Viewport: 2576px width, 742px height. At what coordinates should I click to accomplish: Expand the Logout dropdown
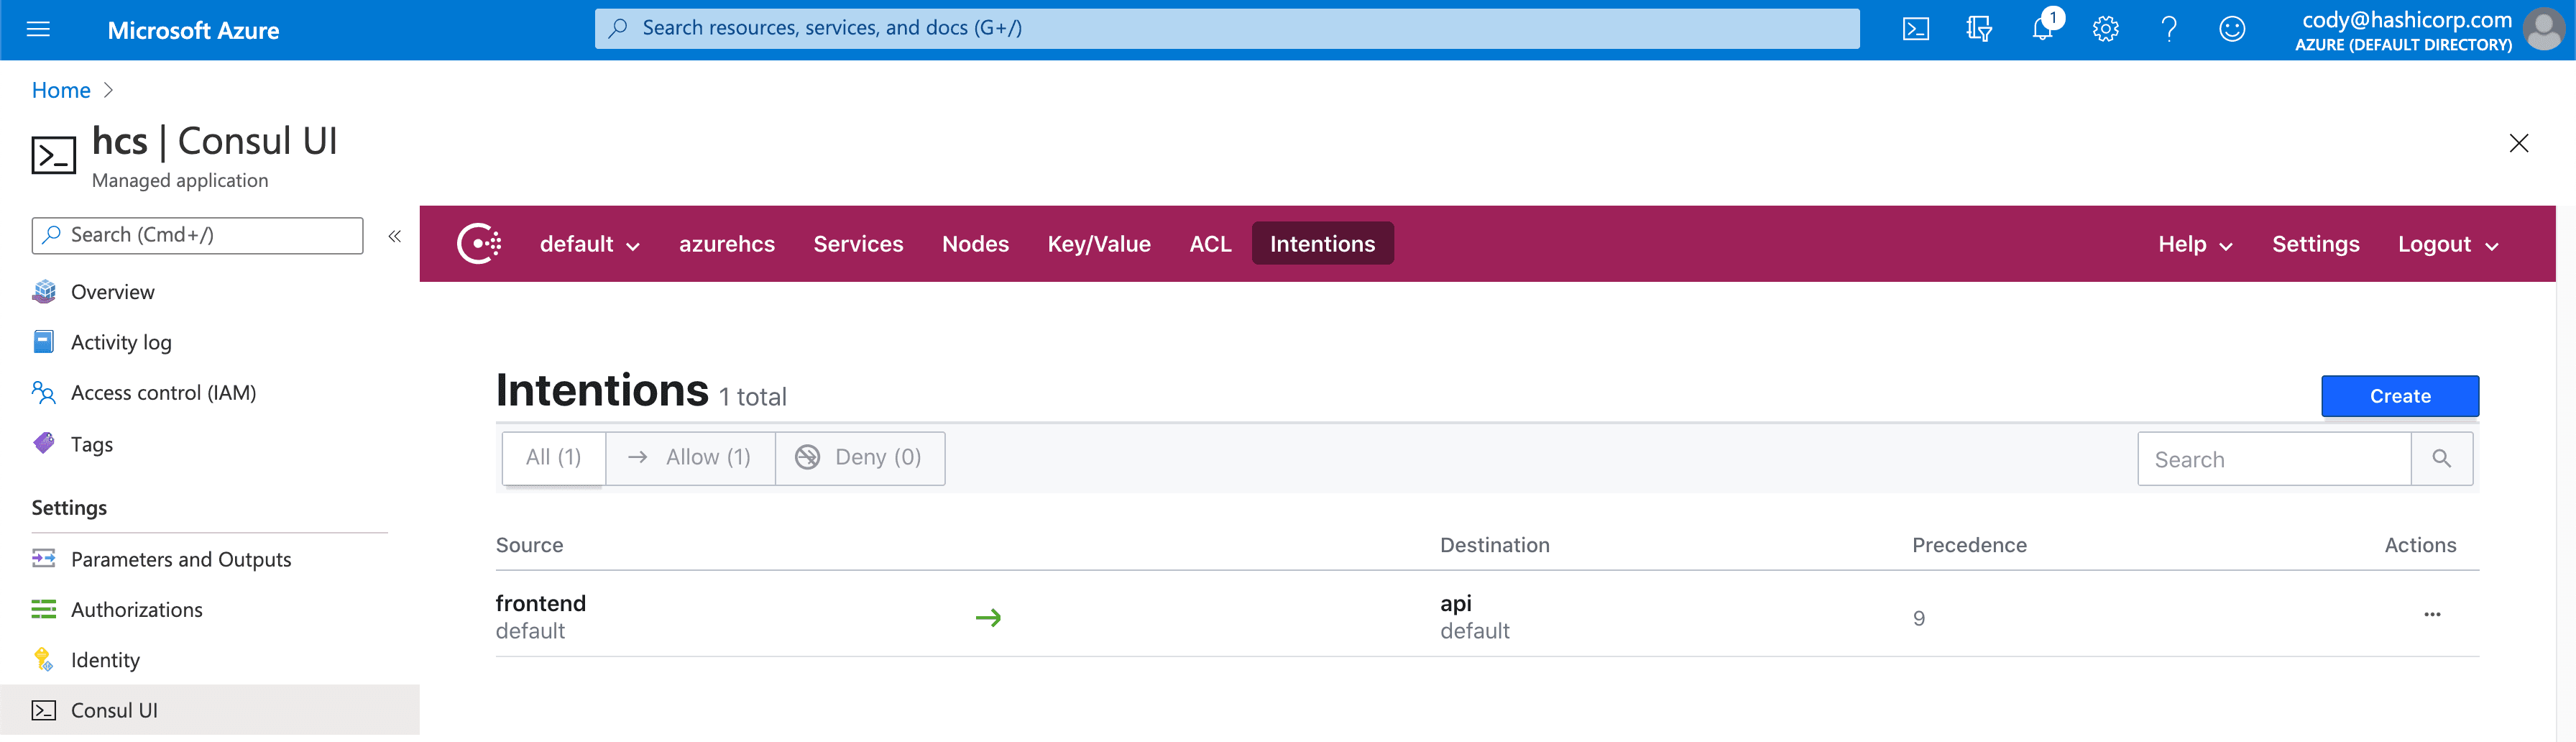point(2447,245)
